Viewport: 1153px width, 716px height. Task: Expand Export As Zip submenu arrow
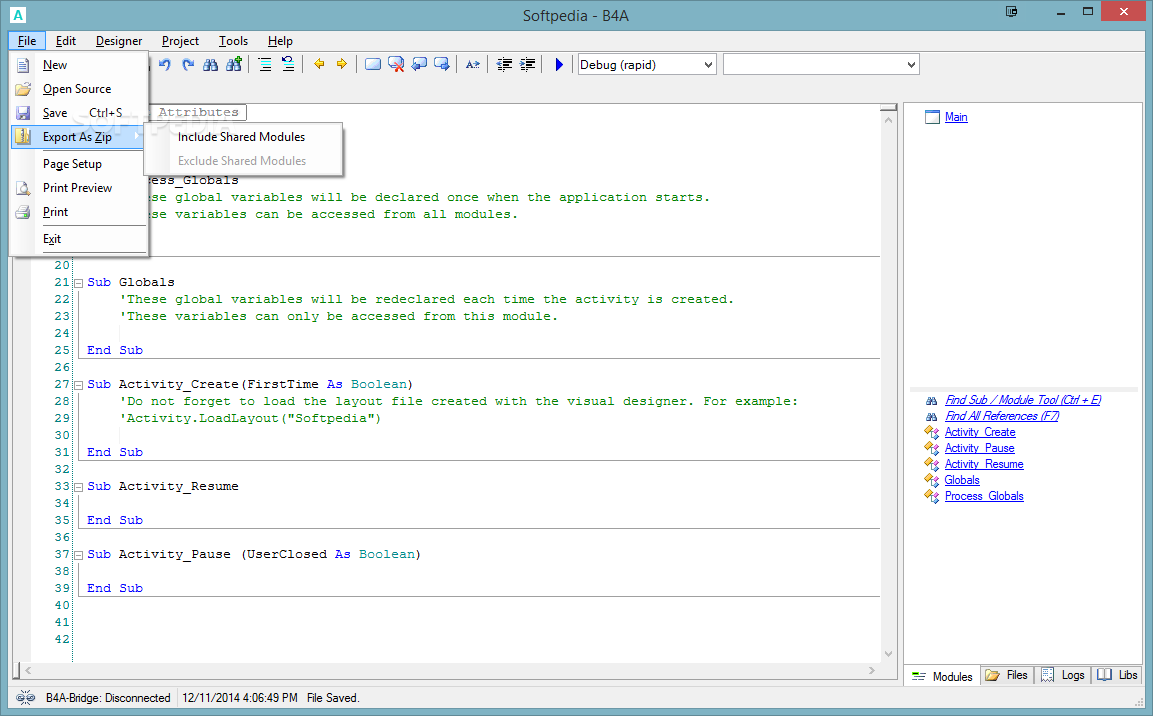tap(137, 137)
